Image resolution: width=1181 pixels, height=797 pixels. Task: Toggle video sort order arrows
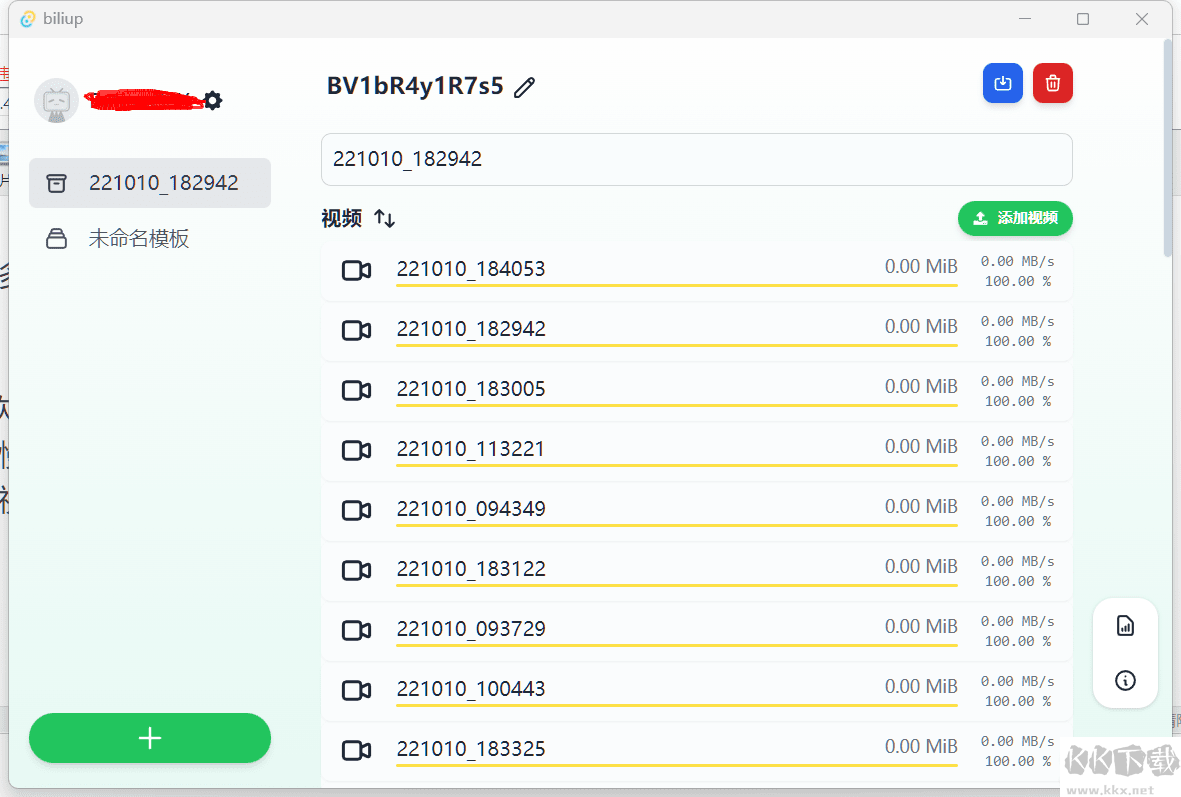click(384, 218)
